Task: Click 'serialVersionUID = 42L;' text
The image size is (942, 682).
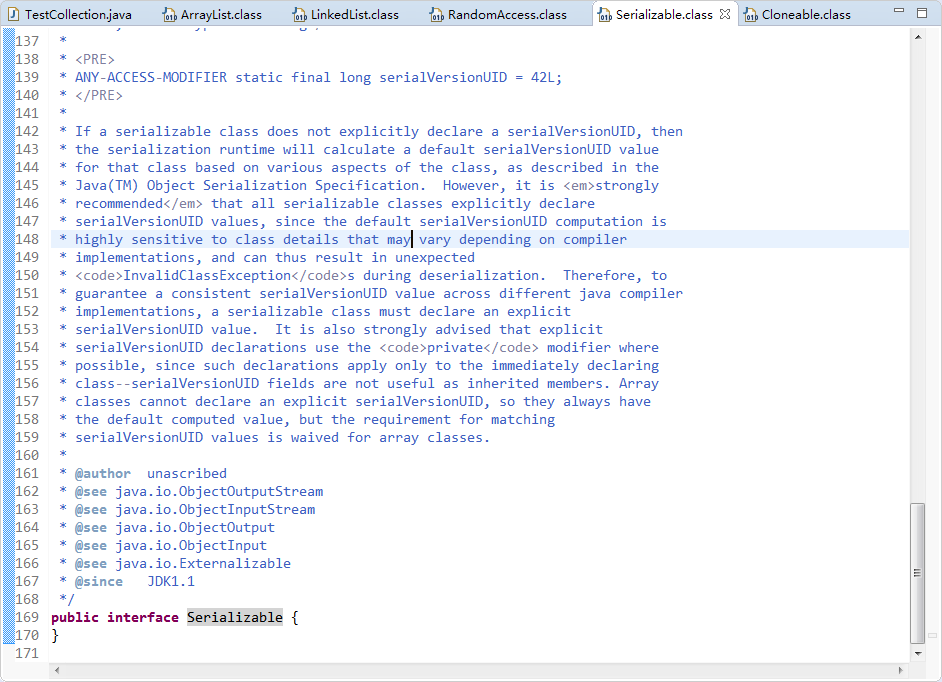Action: (x=470, y=78)
